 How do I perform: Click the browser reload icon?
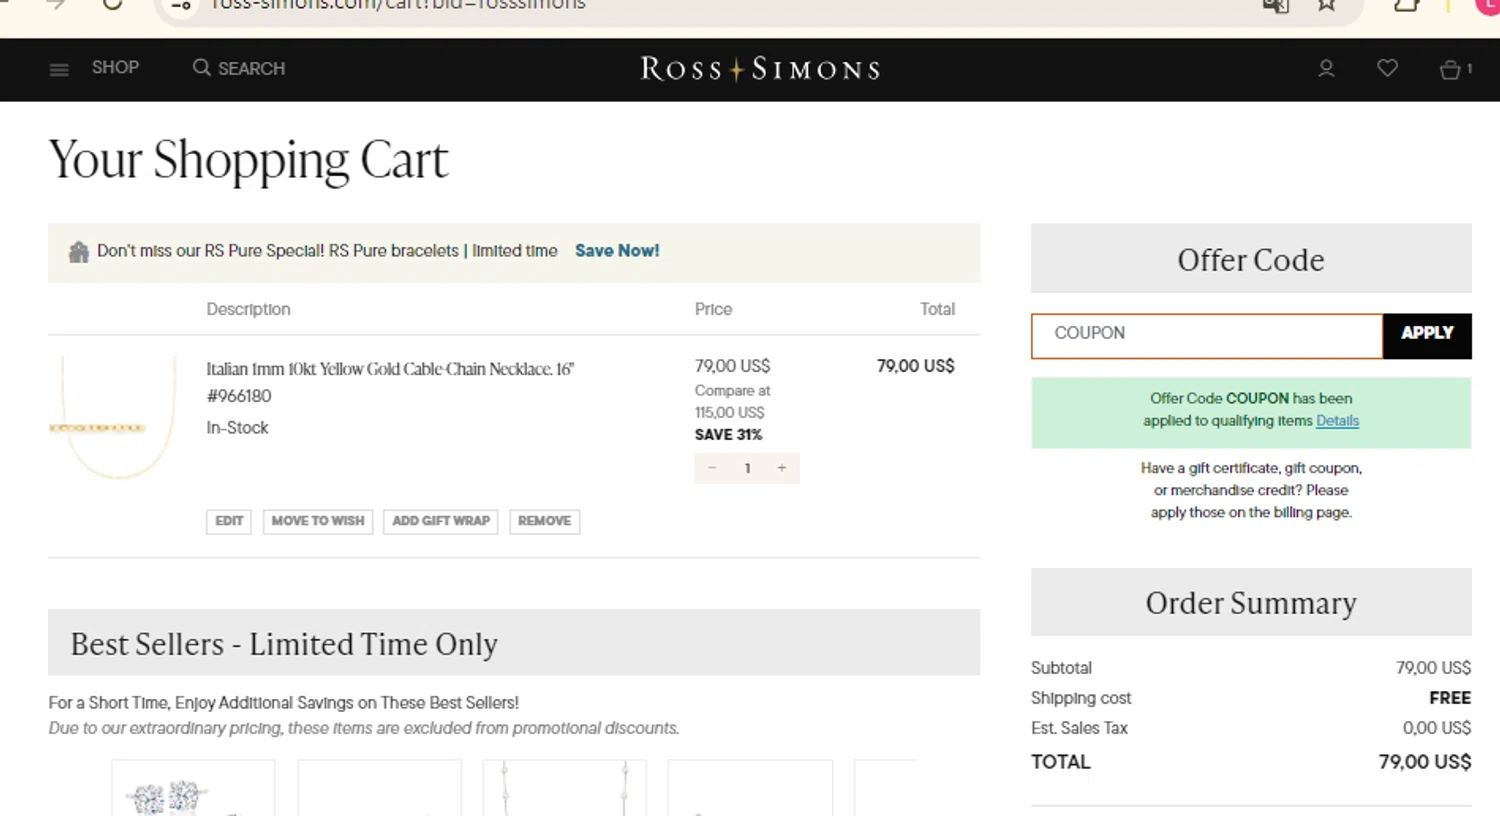(112, 5)
